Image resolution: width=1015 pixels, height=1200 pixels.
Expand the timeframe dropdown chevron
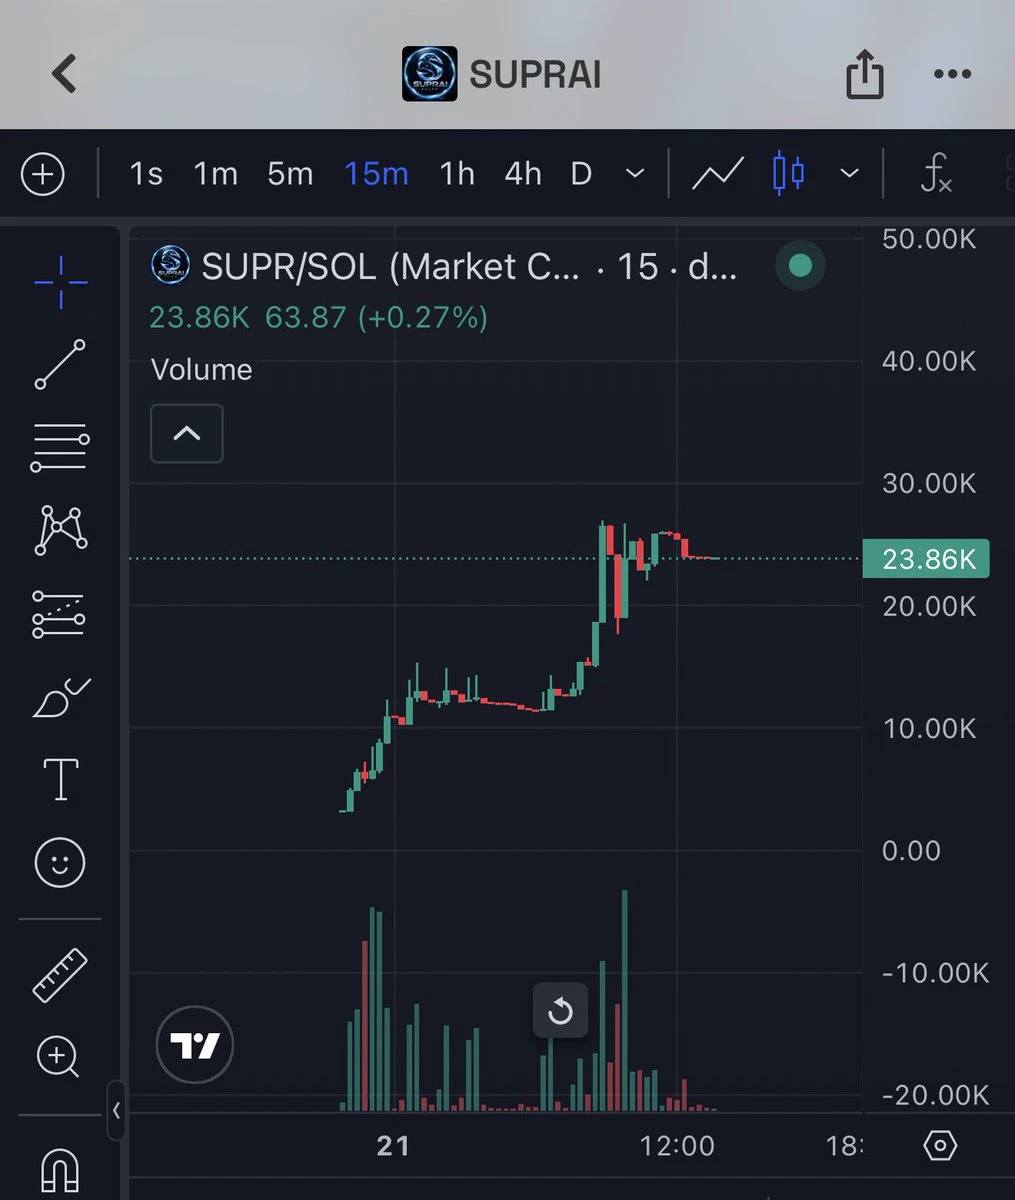tap(635, 175)
